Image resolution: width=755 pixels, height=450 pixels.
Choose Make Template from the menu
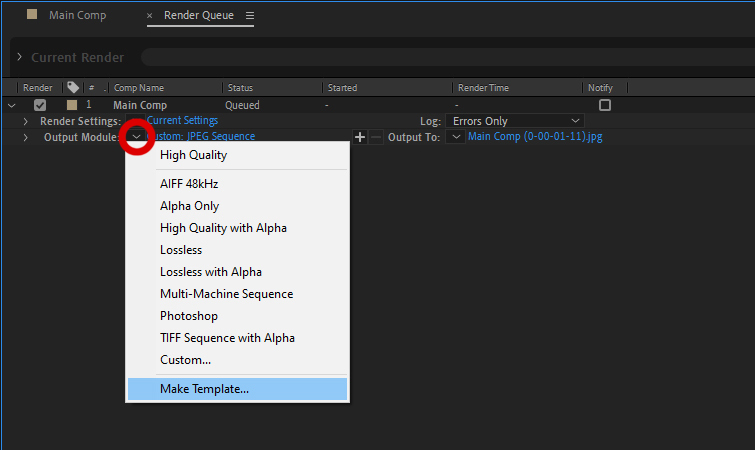click(x=204, y=389)
